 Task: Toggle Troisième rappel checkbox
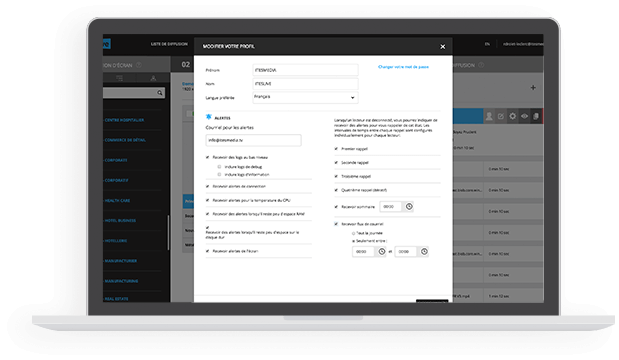click(336, 176)
